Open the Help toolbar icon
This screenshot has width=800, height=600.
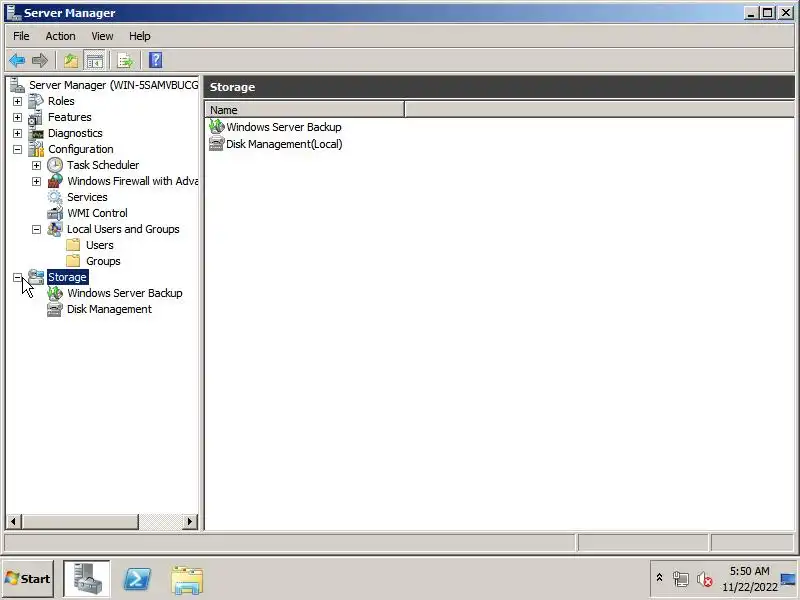pos(156,61)
